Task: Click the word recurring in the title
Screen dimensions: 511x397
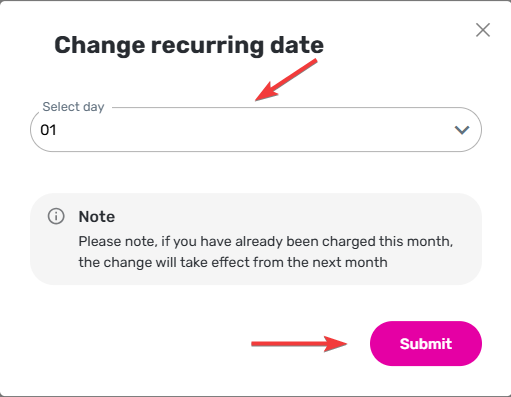Action: click(x=208, y=46)
